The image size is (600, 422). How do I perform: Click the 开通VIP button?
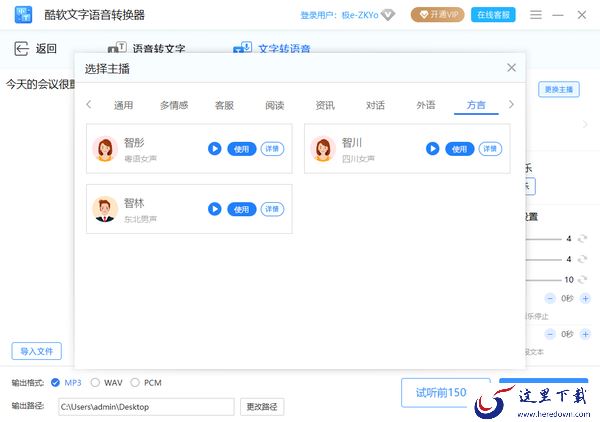pos(437,15)
